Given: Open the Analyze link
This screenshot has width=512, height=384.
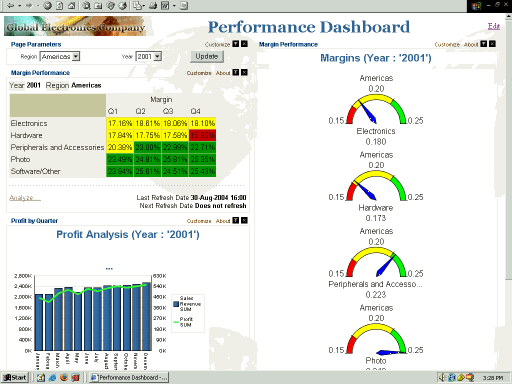Looking at the screenshot, I should coord(25,198).
